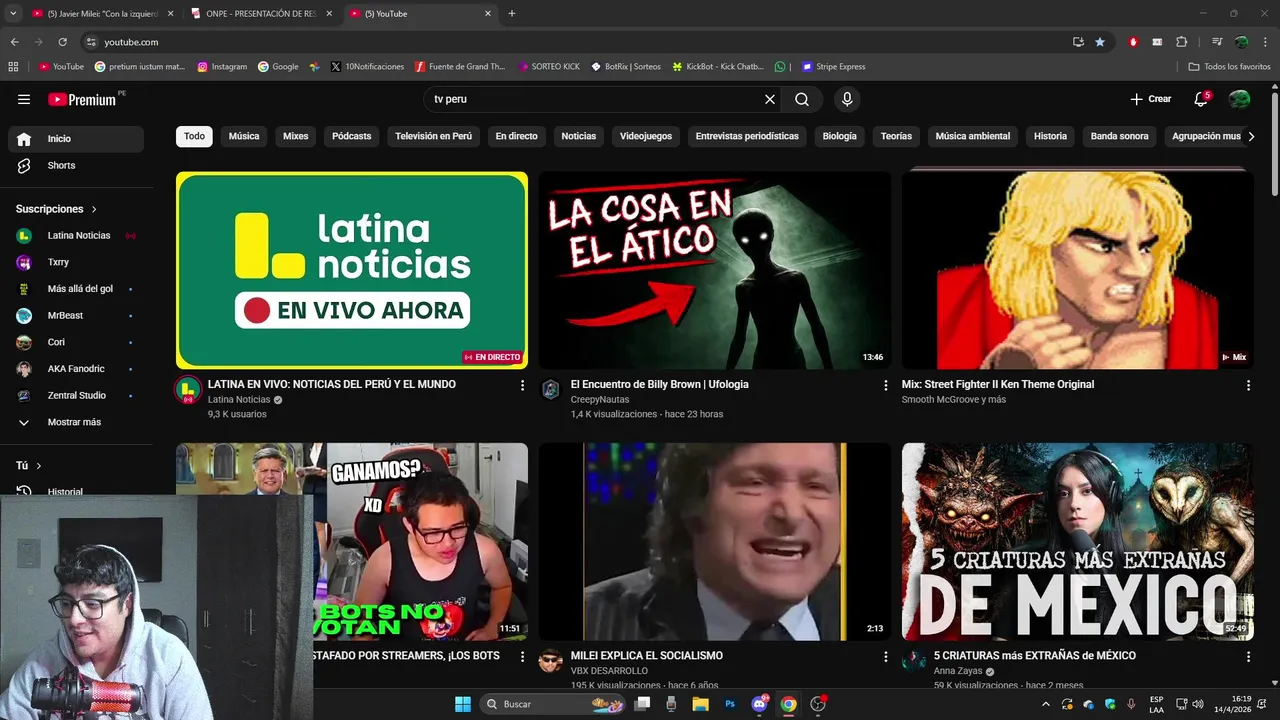
Task: Open SORTEO KICK bookmark
Action: (549, 66)
